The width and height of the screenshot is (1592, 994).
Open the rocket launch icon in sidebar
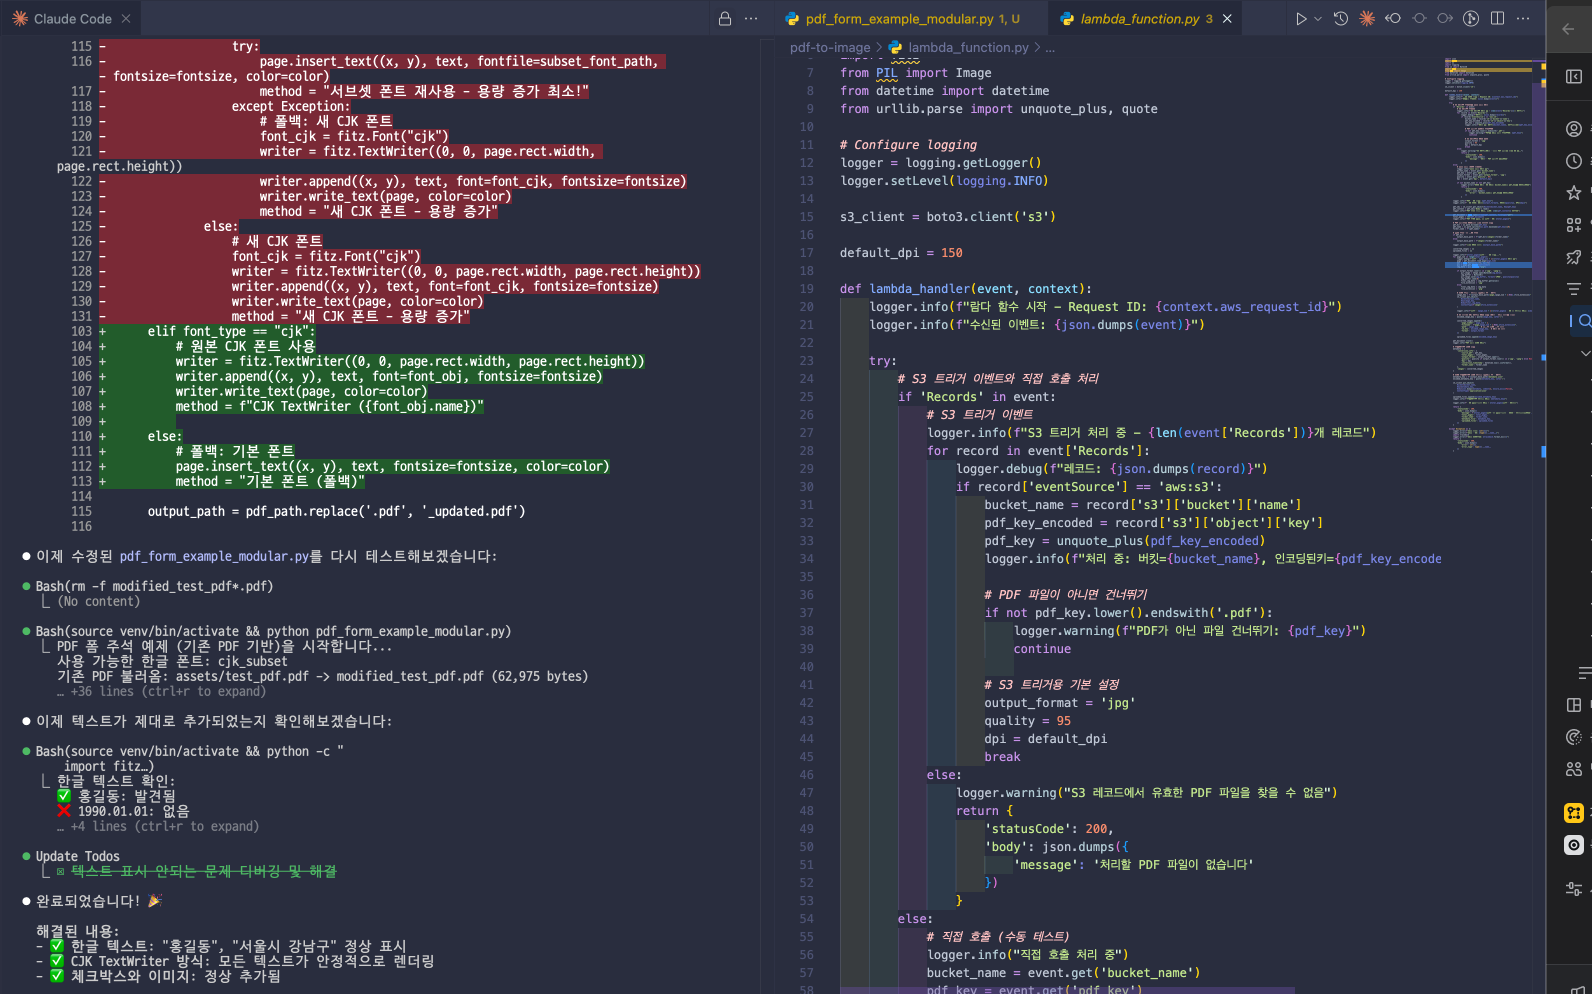pyautogui.click(x=1574, y=257)
